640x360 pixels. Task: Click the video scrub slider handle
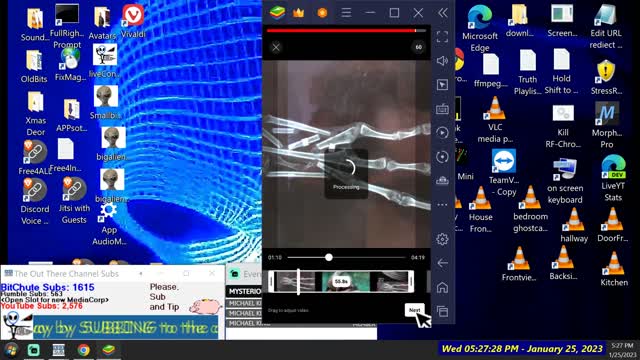pos(329,257)
